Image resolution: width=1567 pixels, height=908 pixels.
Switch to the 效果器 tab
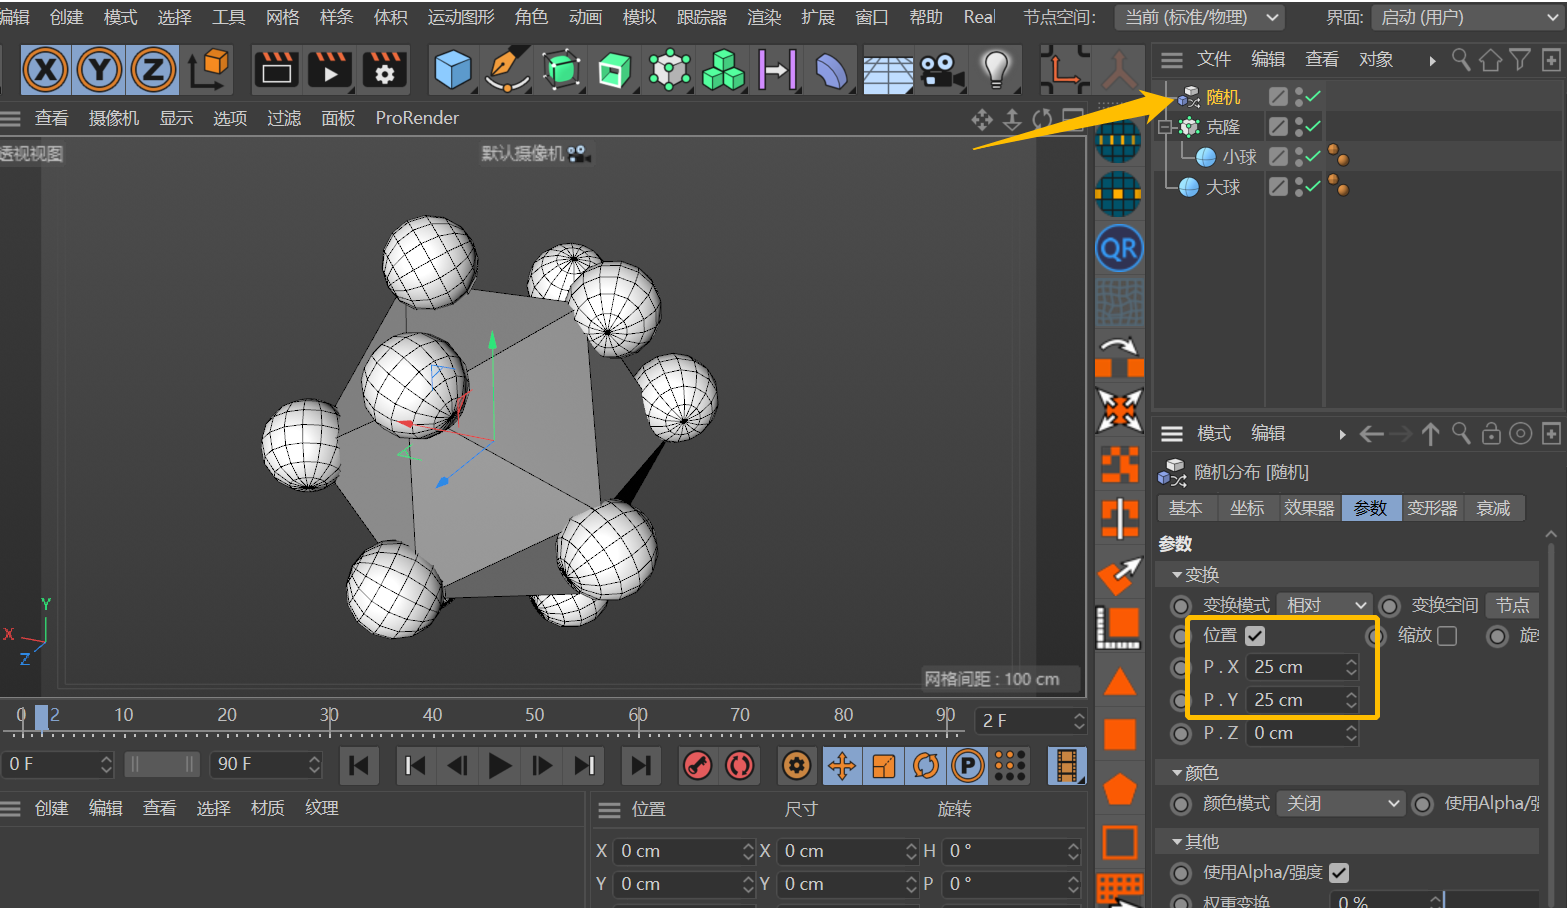click(x=1309, y=508)
